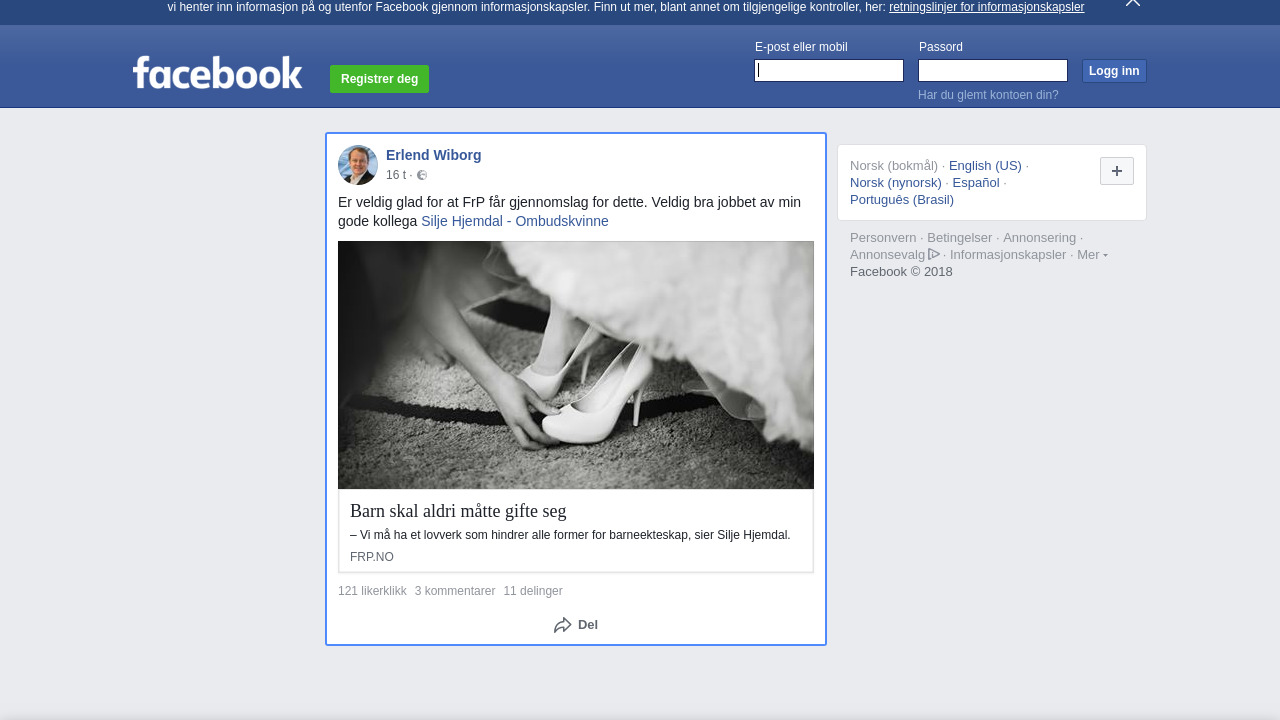
Task: Open the Annonsering footer link
Action: tap(1039, 238)
